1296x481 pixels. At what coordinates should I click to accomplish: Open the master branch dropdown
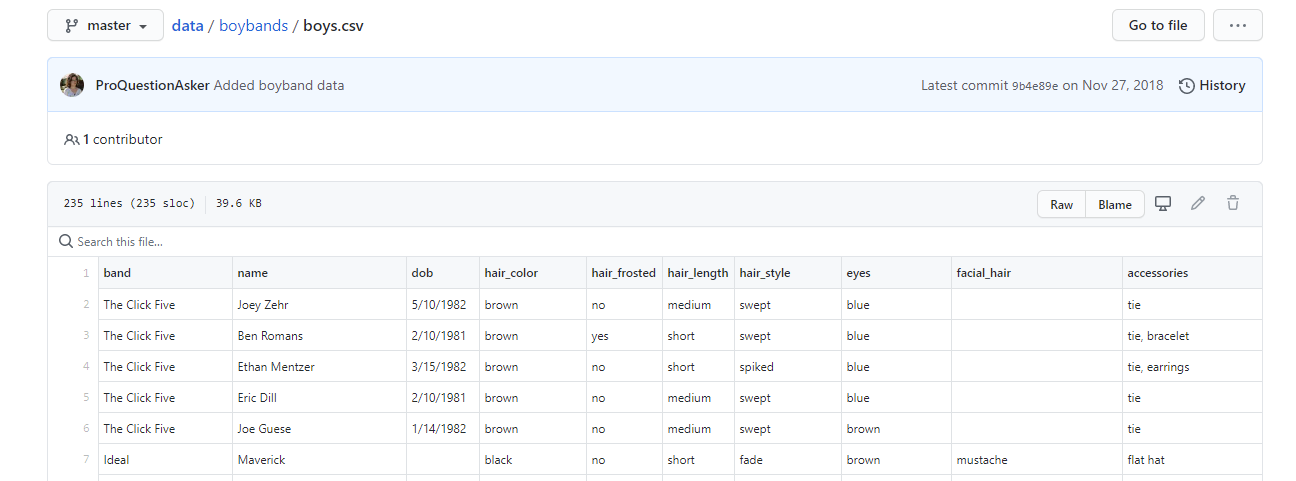click(x=105, y=26)
